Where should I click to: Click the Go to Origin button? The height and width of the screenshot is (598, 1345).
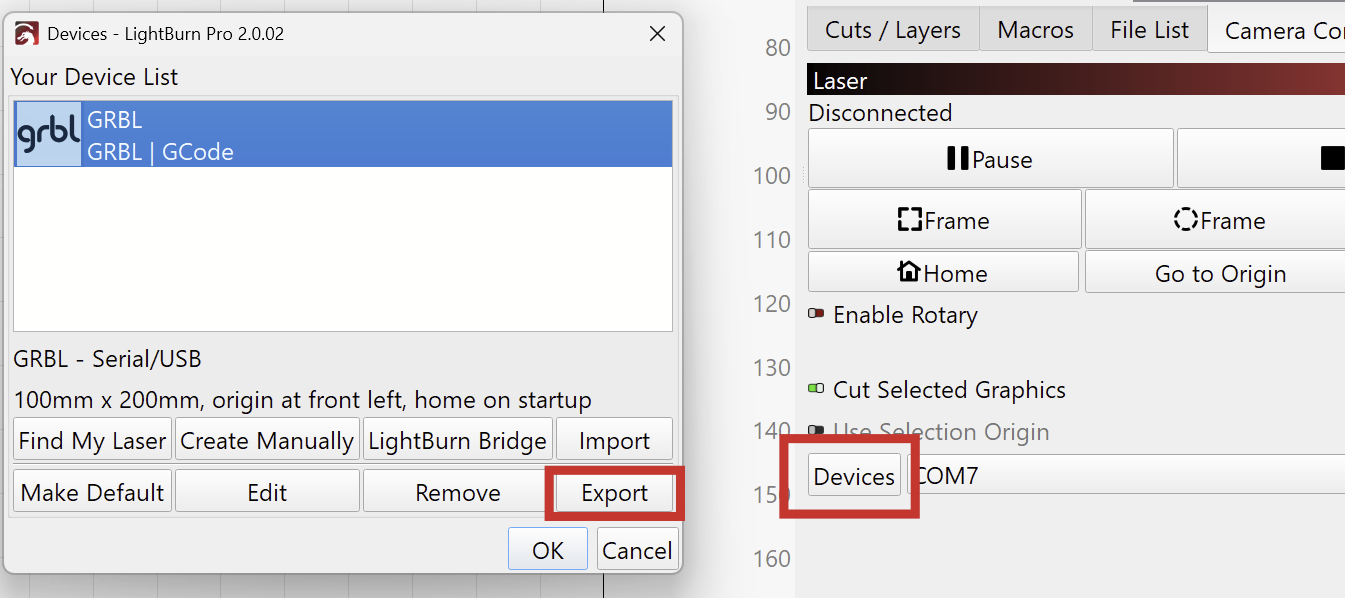[1220, 273]
